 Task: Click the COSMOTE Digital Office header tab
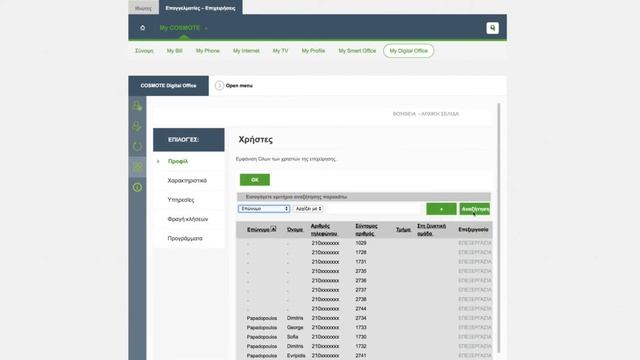point(168,86)
